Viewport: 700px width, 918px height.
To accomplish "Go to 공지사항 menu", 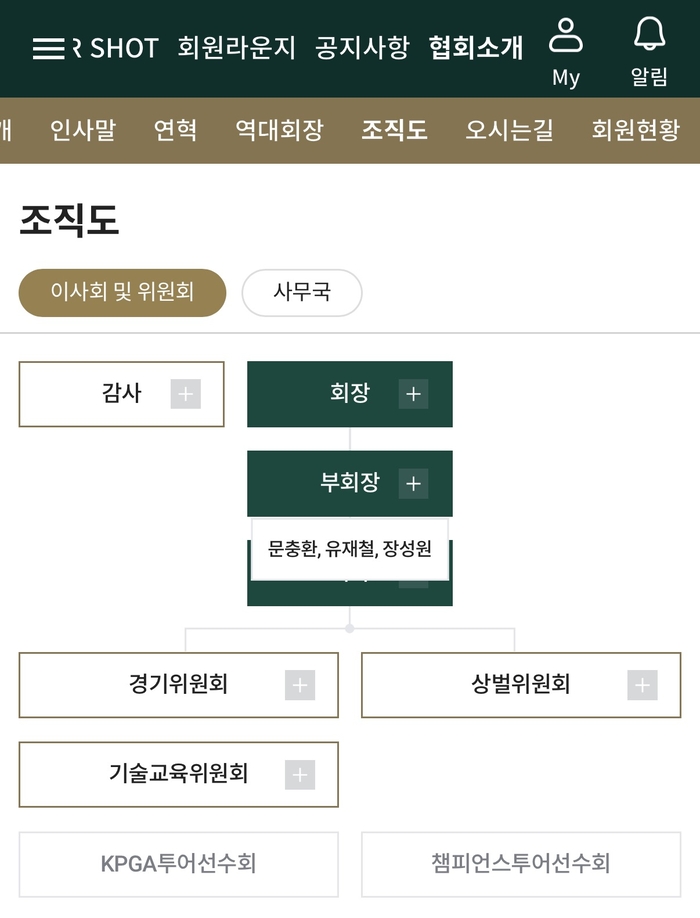I will click(362, 48).
